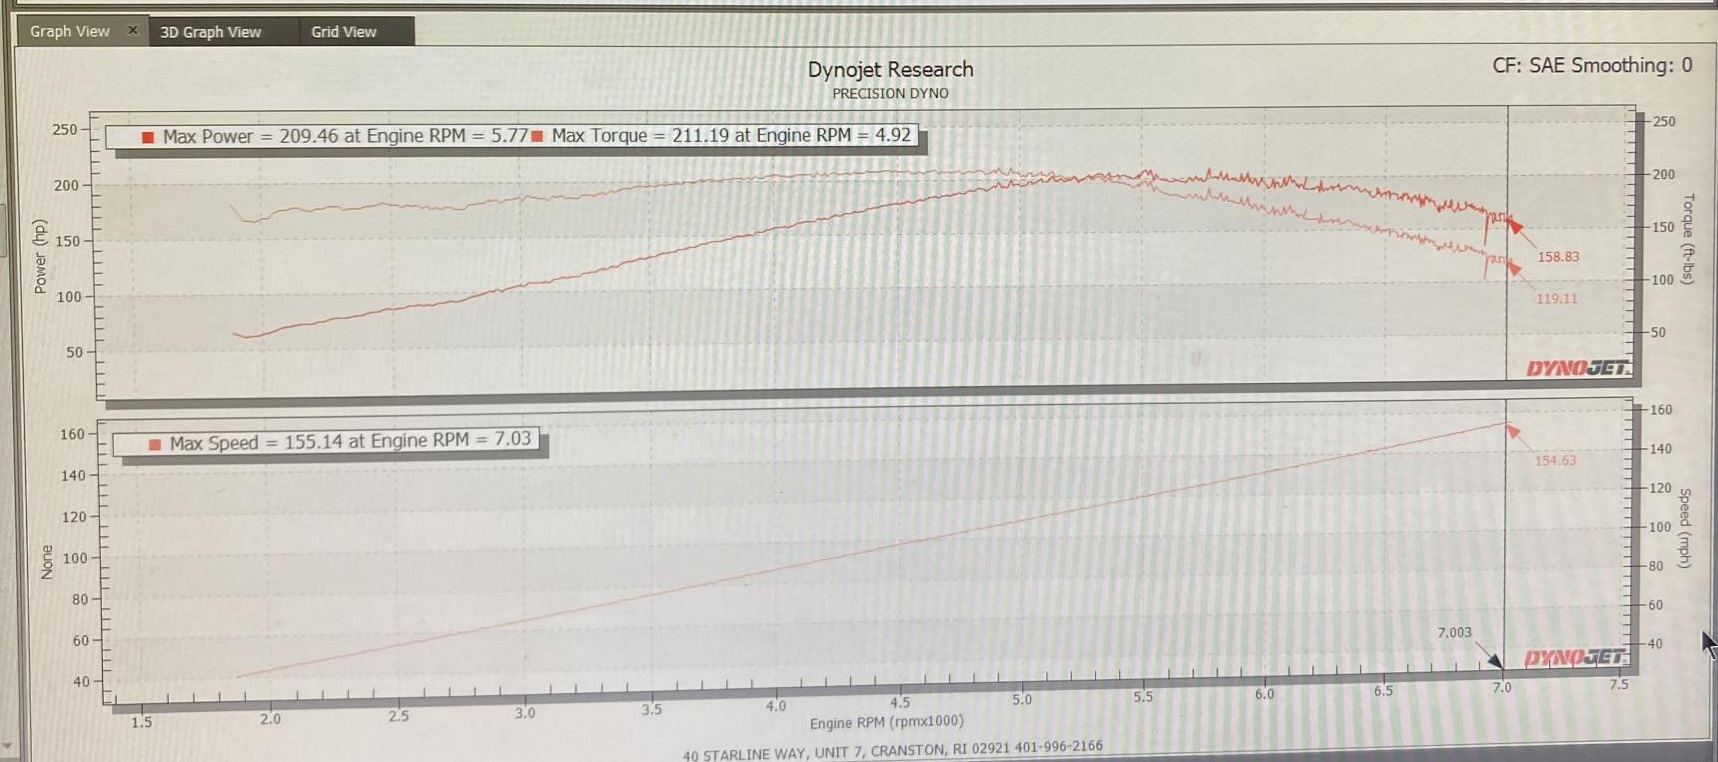Click the None axis label on lower graph
The image size is (1718, 762).
pyautogui.click(x=46, y=562)
